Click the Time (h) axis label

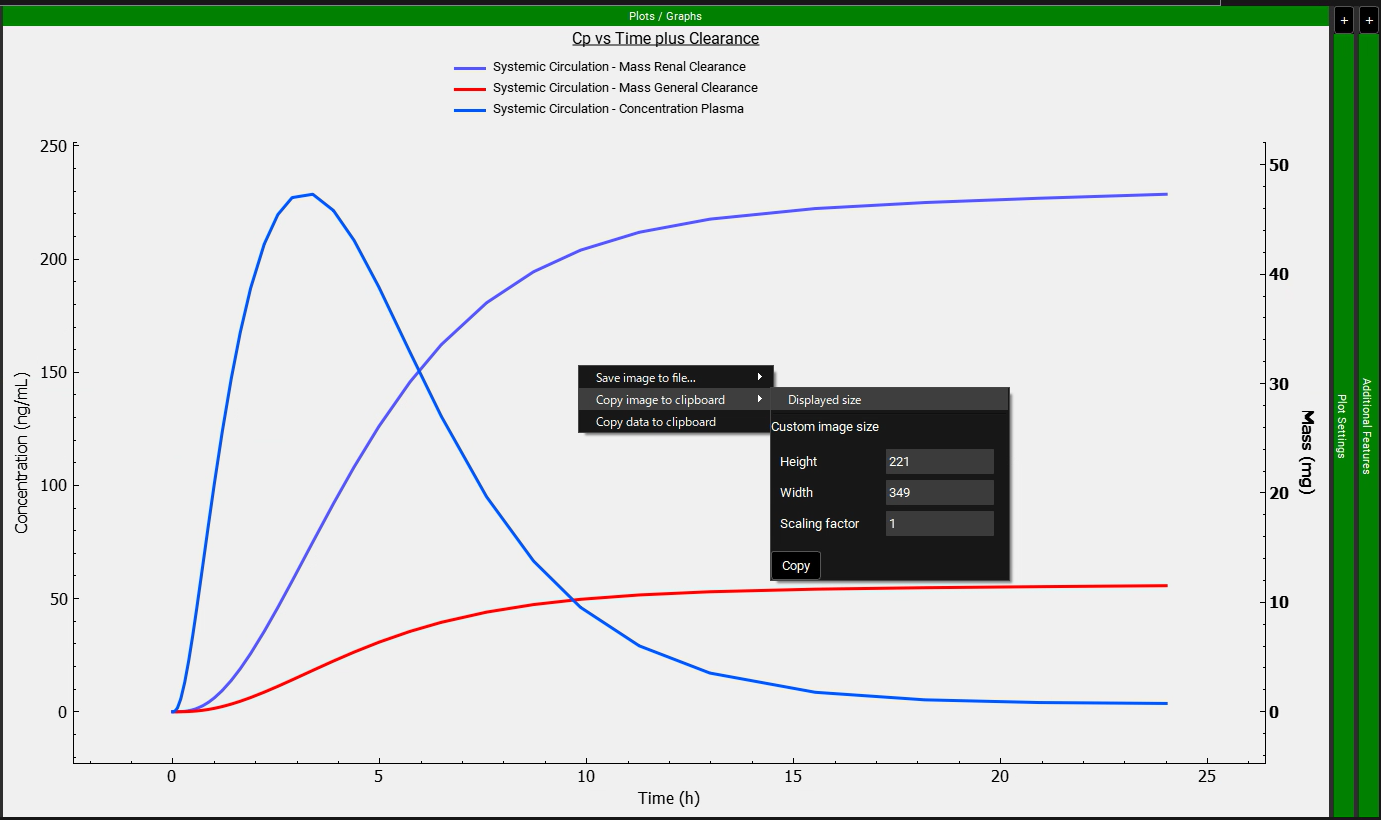[669, 798]
